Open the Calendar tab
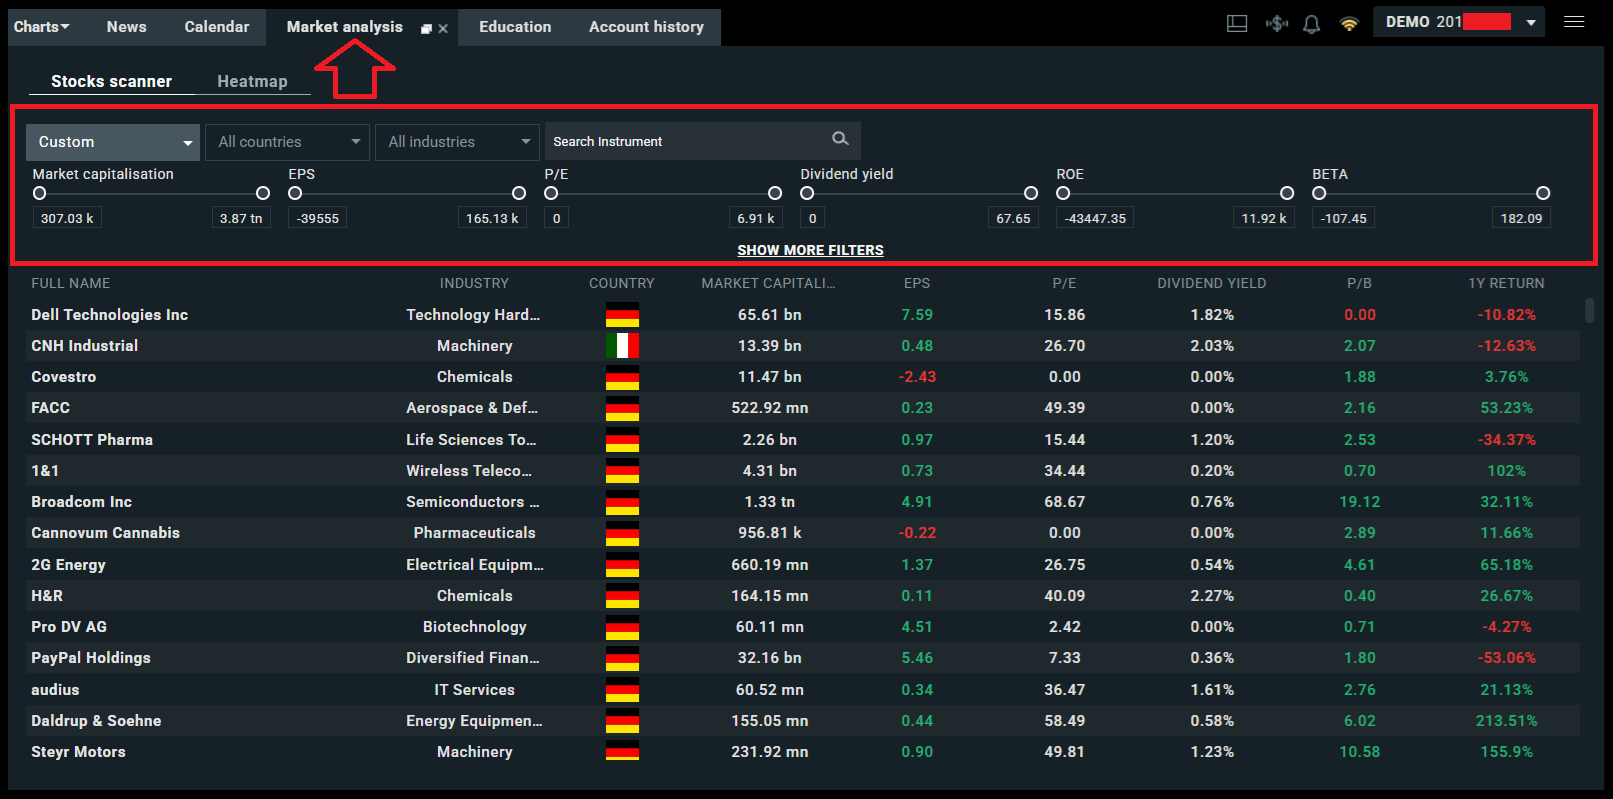1613x799 pixels. (217, 27)
